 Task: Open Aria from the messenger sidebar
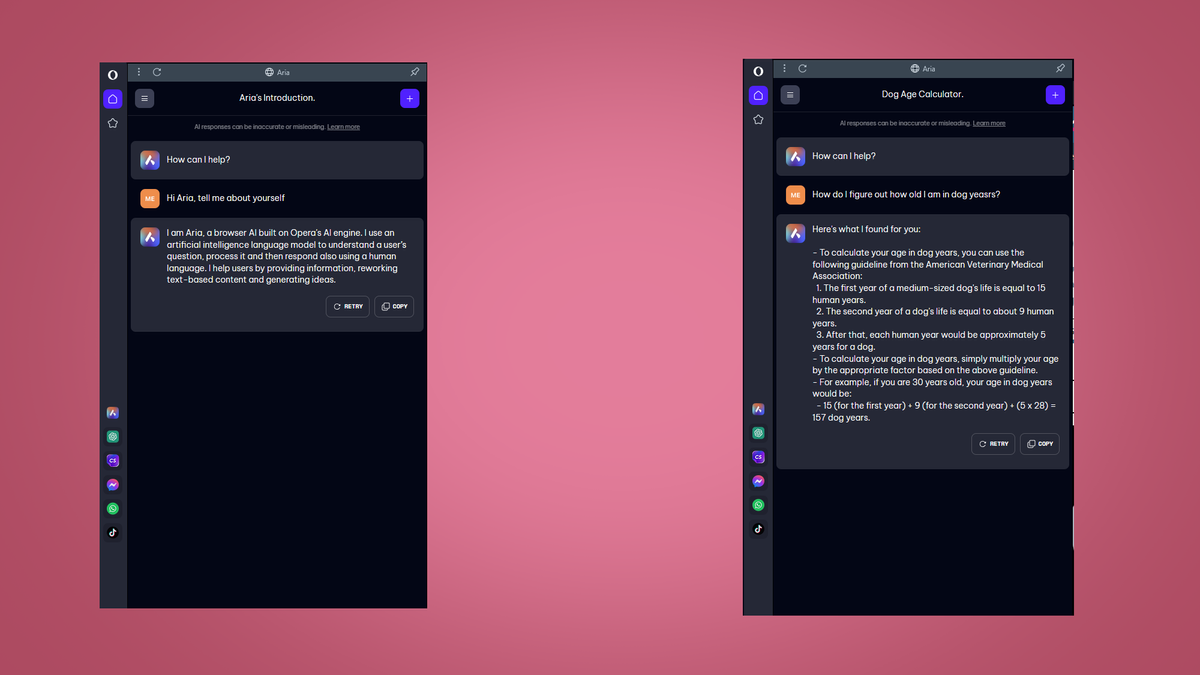pyautogui.click(x=112, y=412)
